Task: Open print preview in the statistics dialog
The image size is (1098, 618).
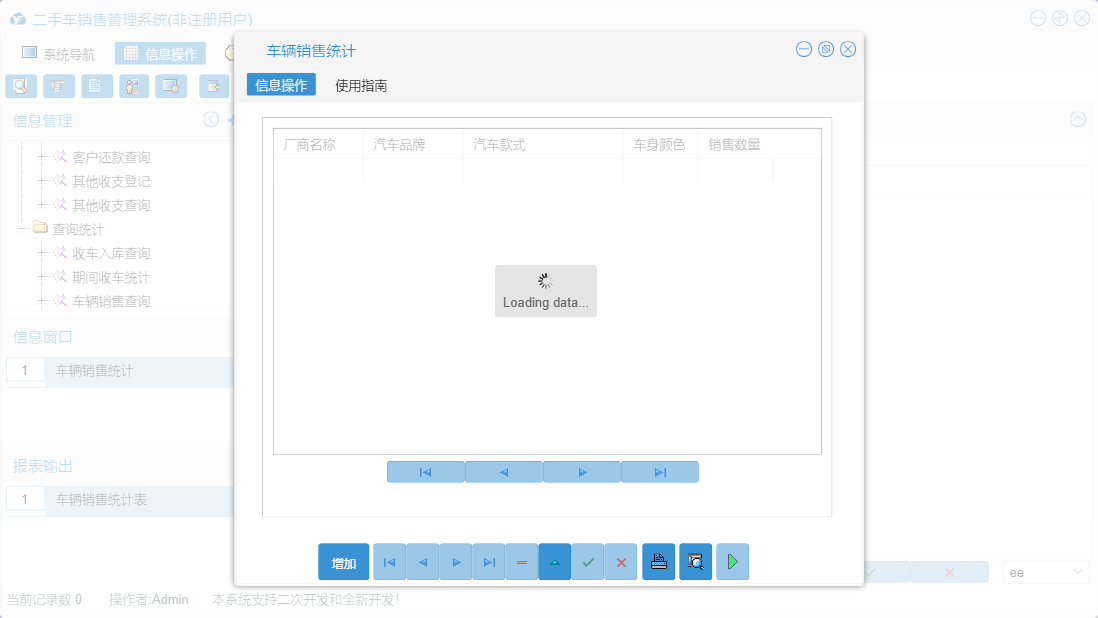Action: (695, 561)
